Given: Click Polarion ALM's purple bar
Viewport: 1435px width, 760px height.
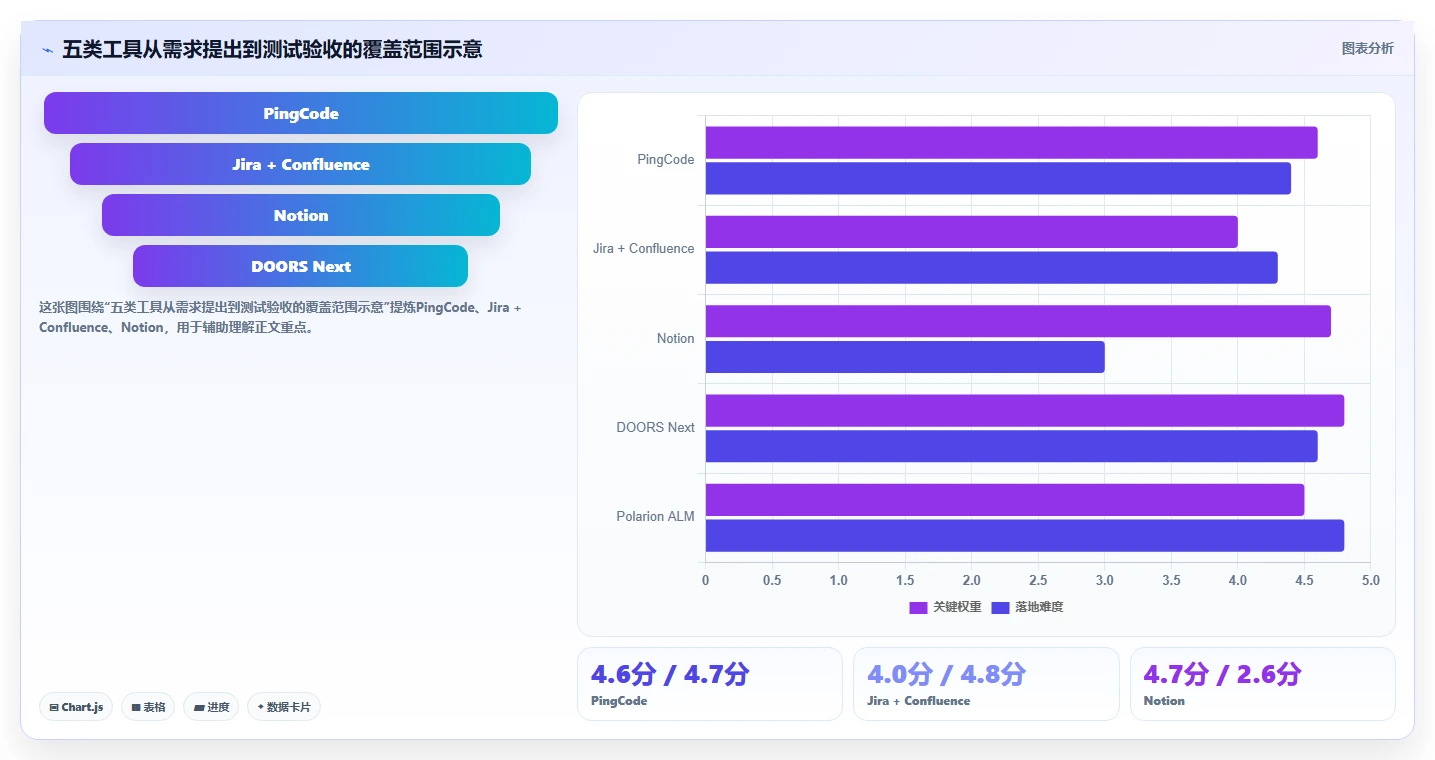Looking at the screenshot, I should click(x=1005, y=500).
